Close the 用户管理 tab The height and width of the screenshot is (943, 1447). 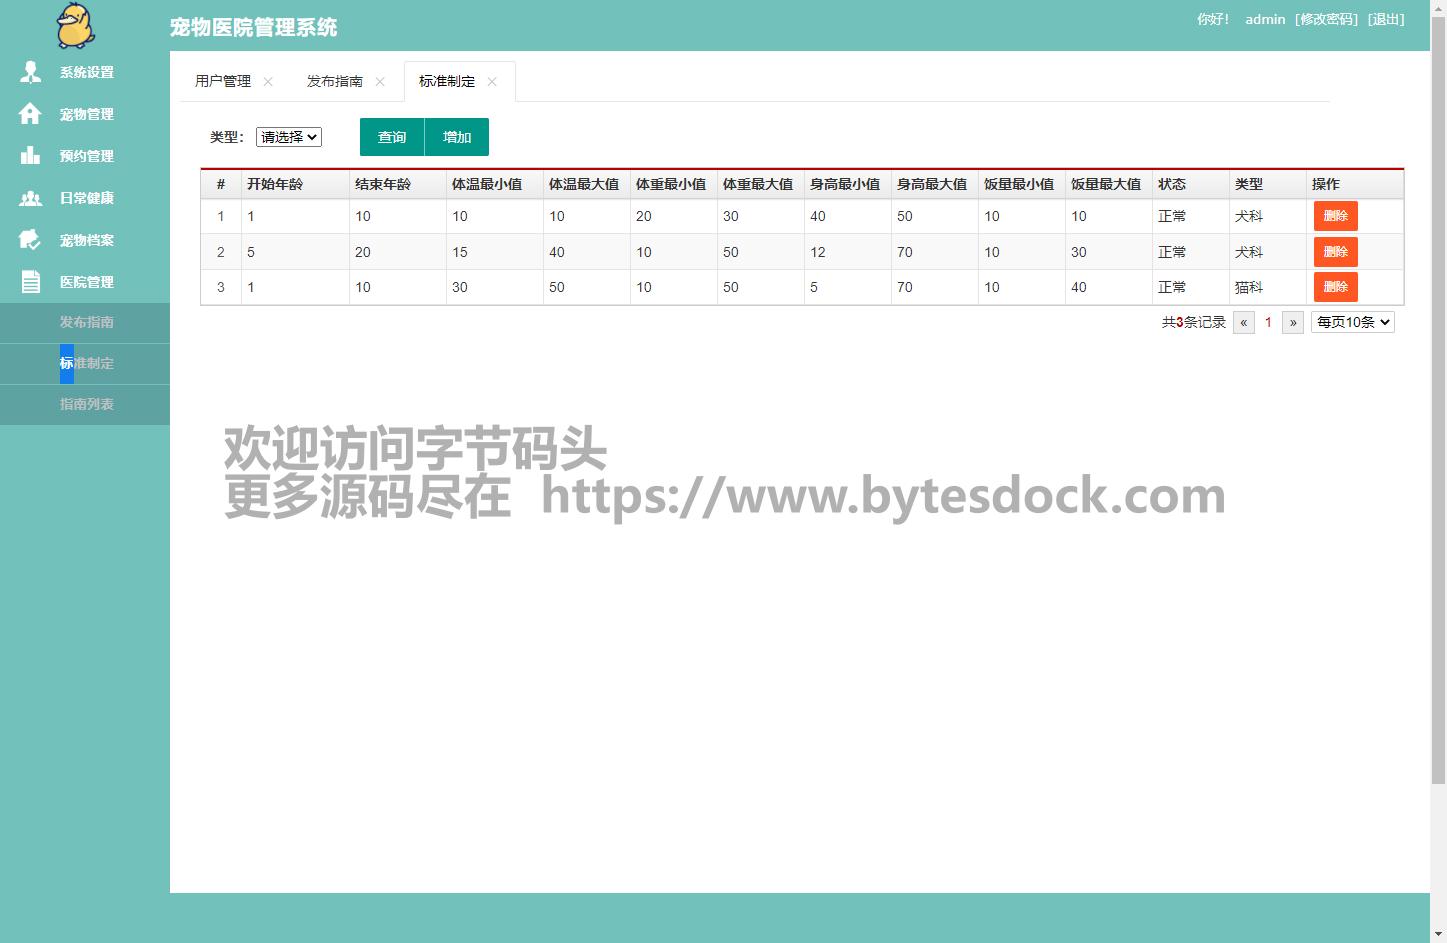pos(268,82)
